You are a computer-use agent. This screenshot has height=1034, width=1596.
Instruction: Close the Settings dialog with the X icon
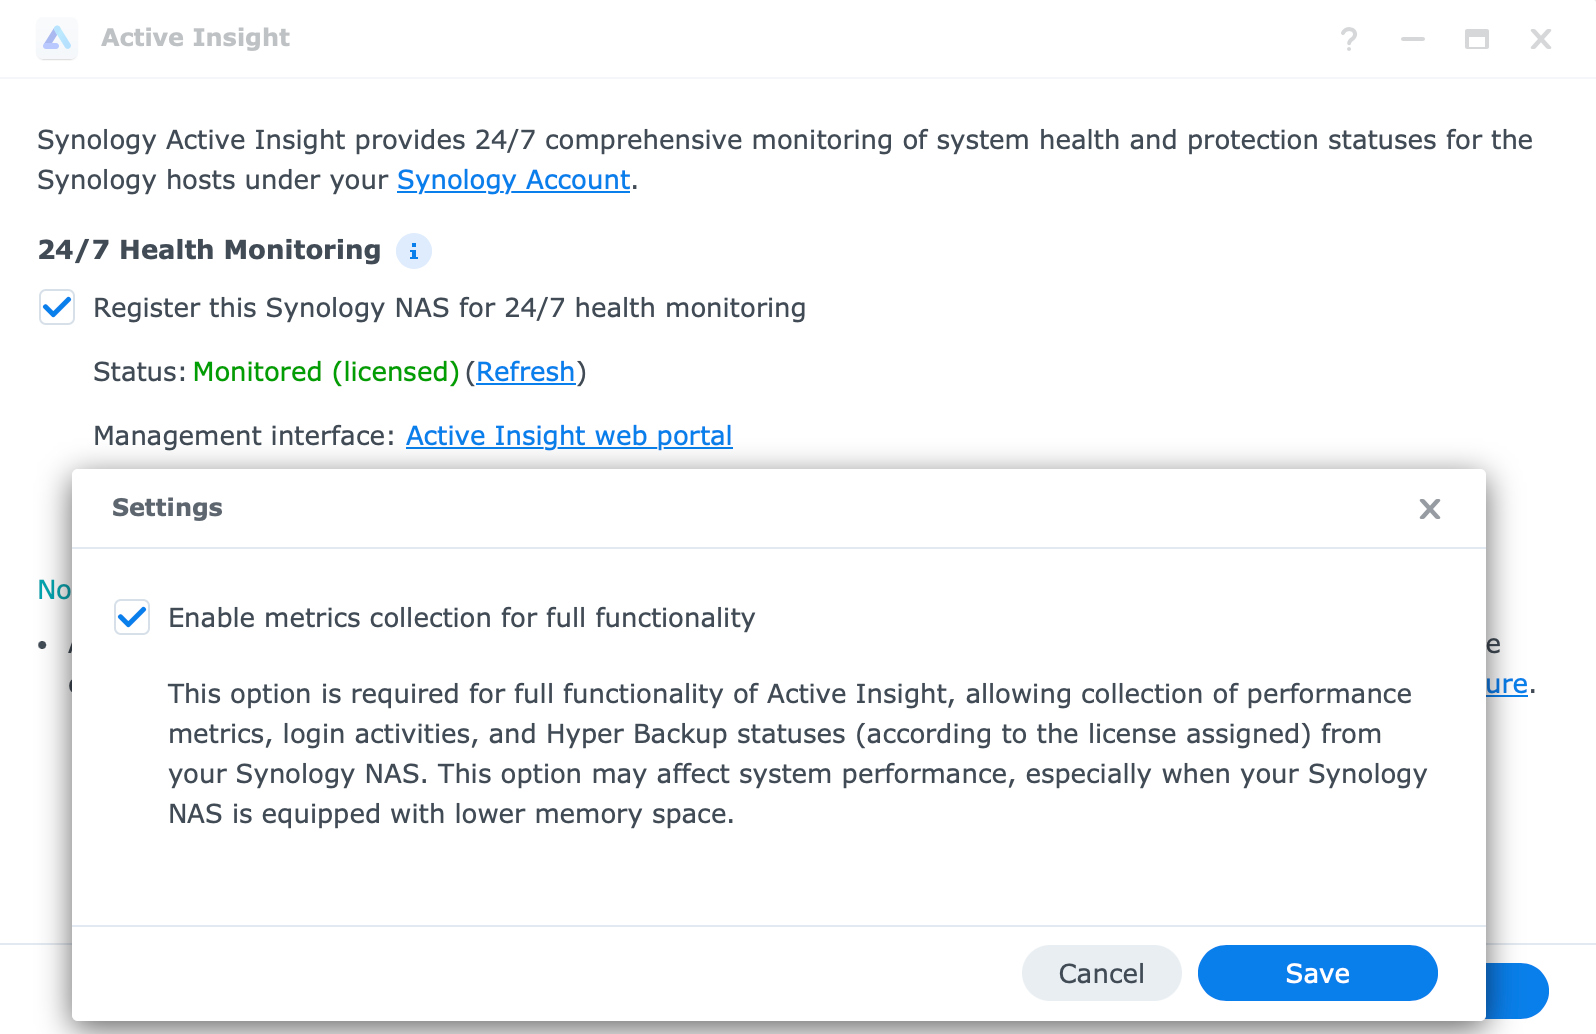click(x=1430, y=509)
